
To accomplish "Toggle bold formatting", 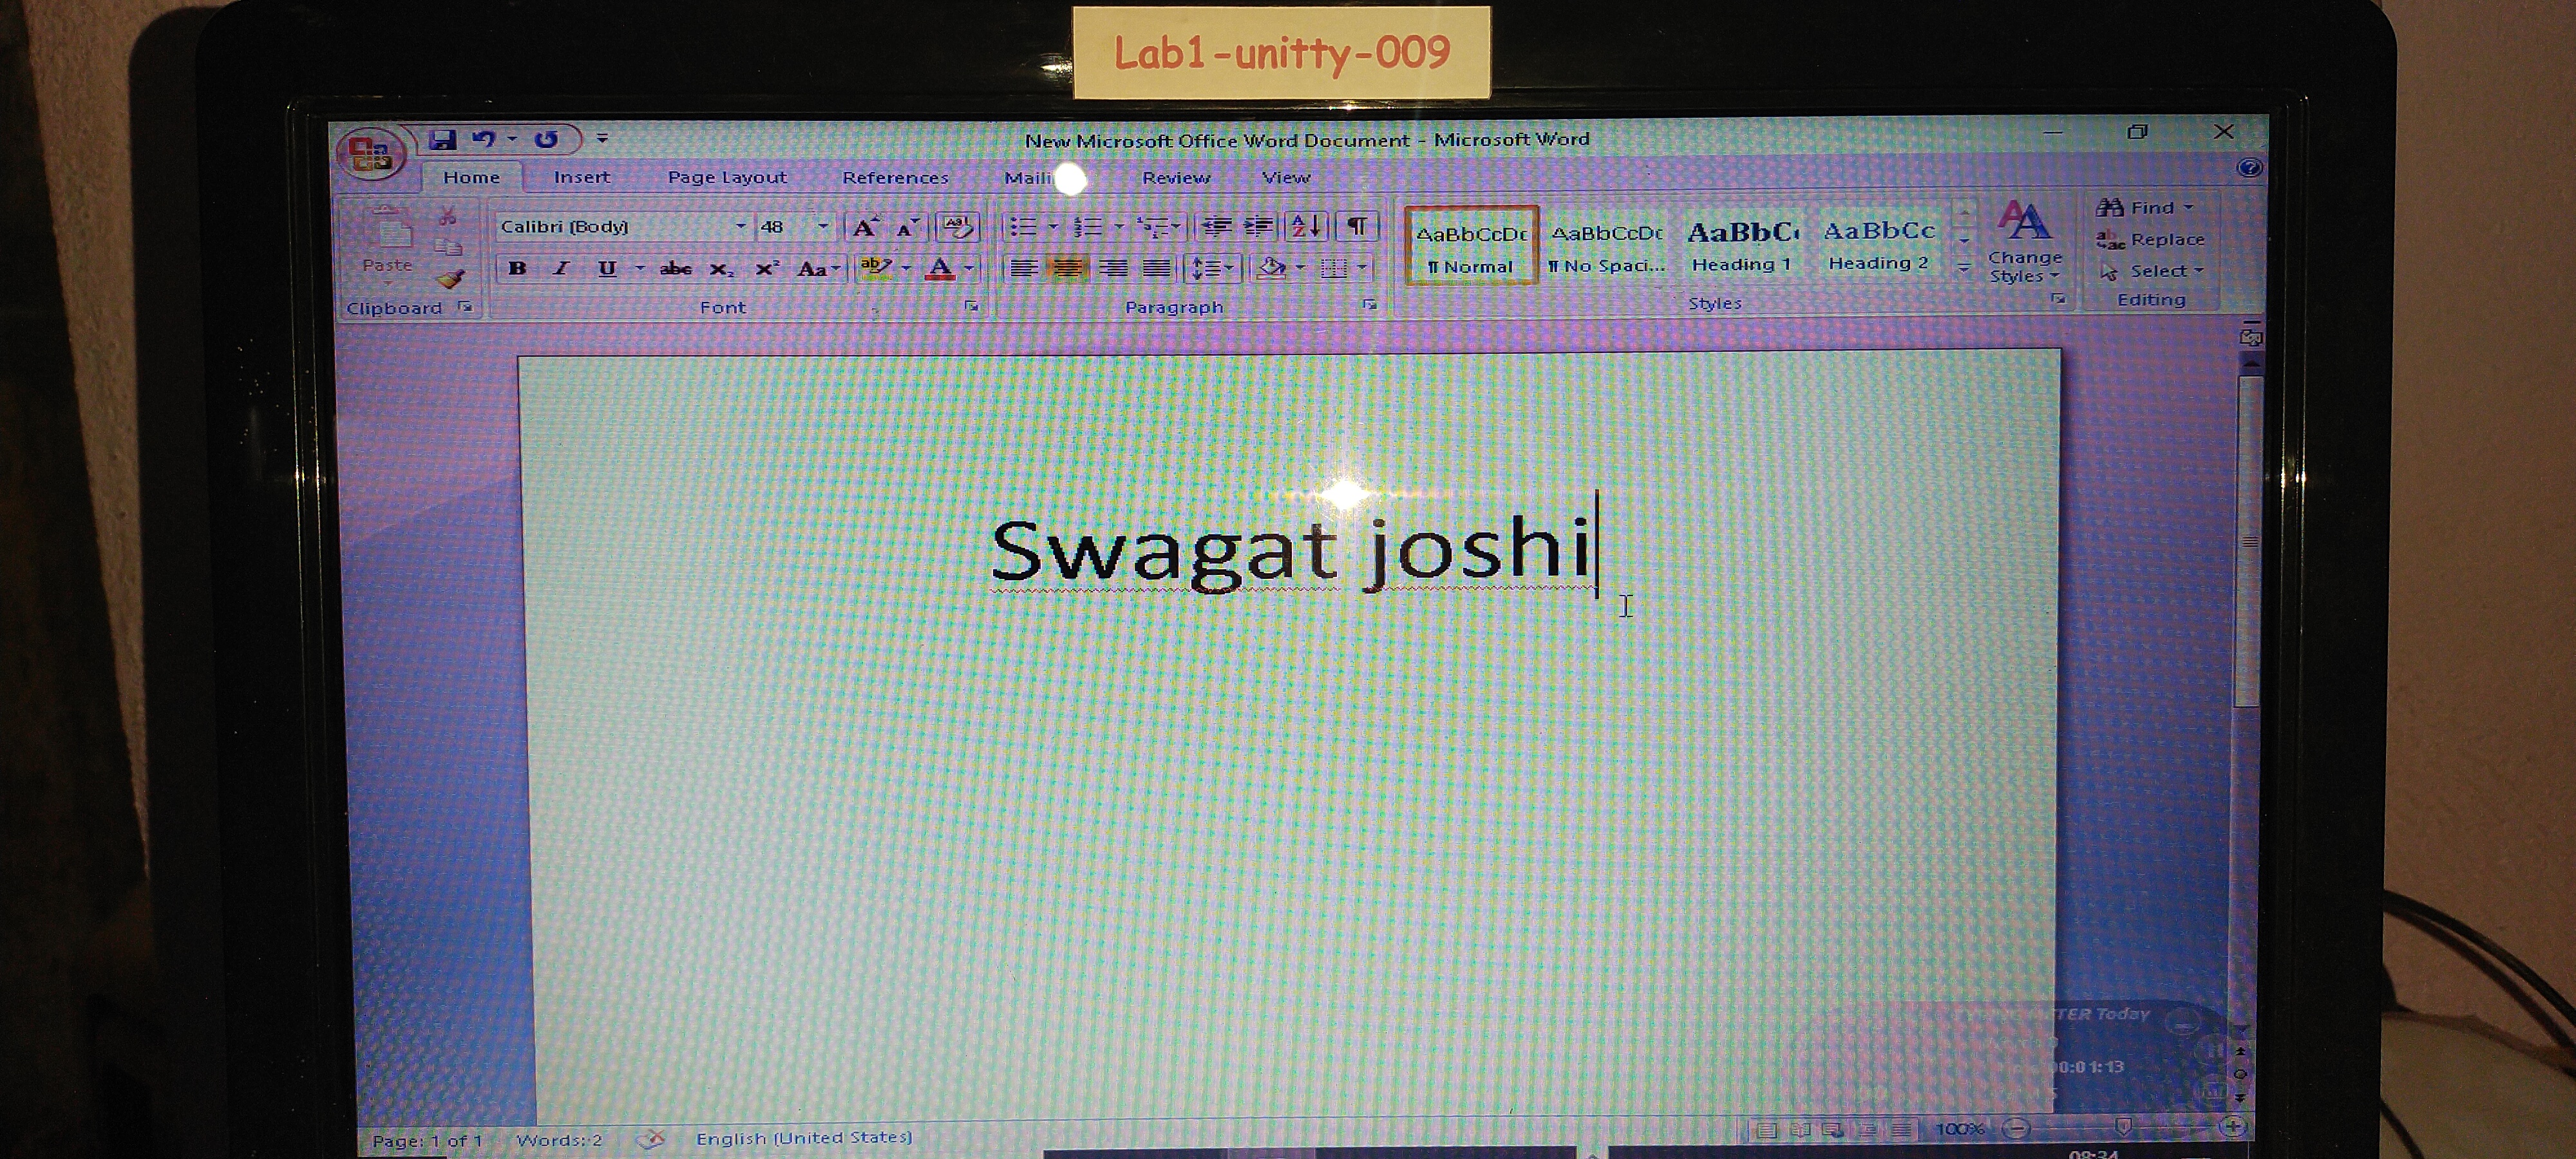I will pos(517,268).
